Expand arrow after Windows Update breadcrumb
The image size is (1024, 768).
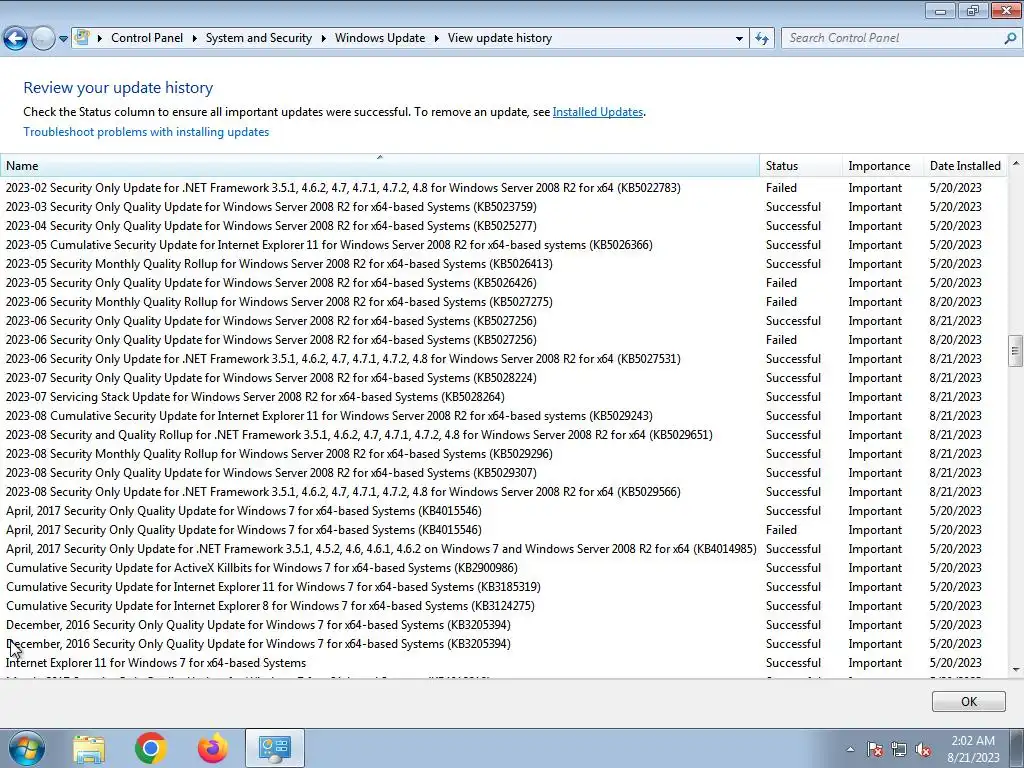(x=436, y=38)
